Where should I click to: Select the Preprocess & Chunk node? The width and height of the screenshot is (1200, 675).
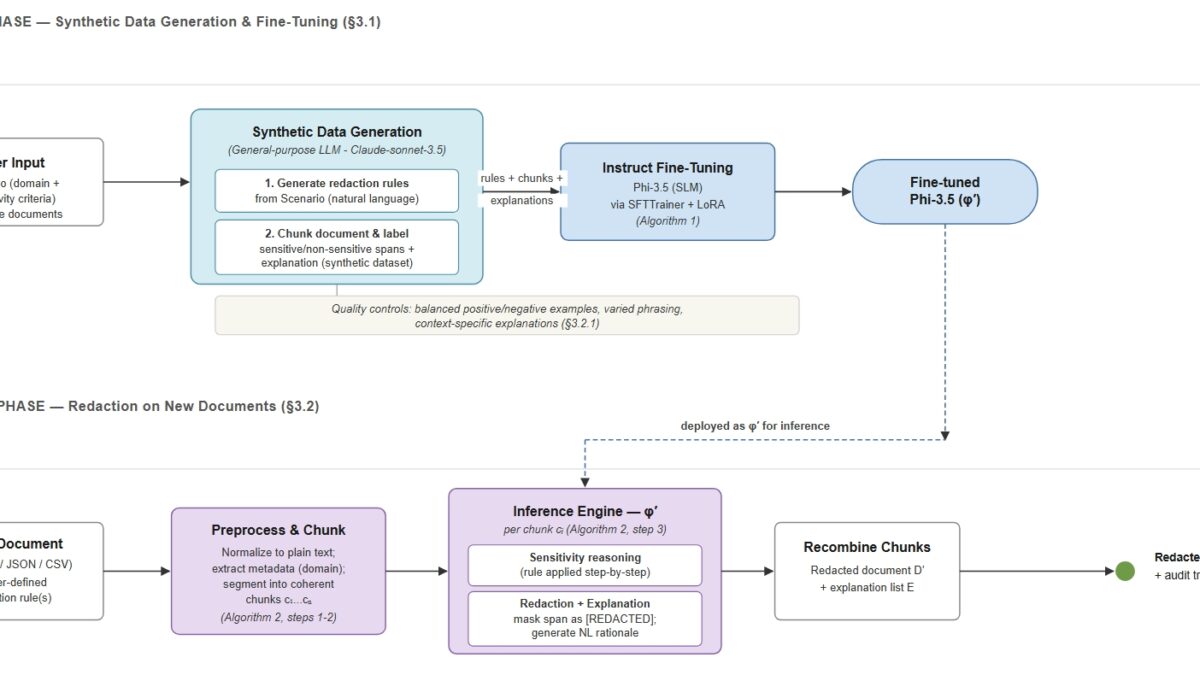(x=278, y=571)
